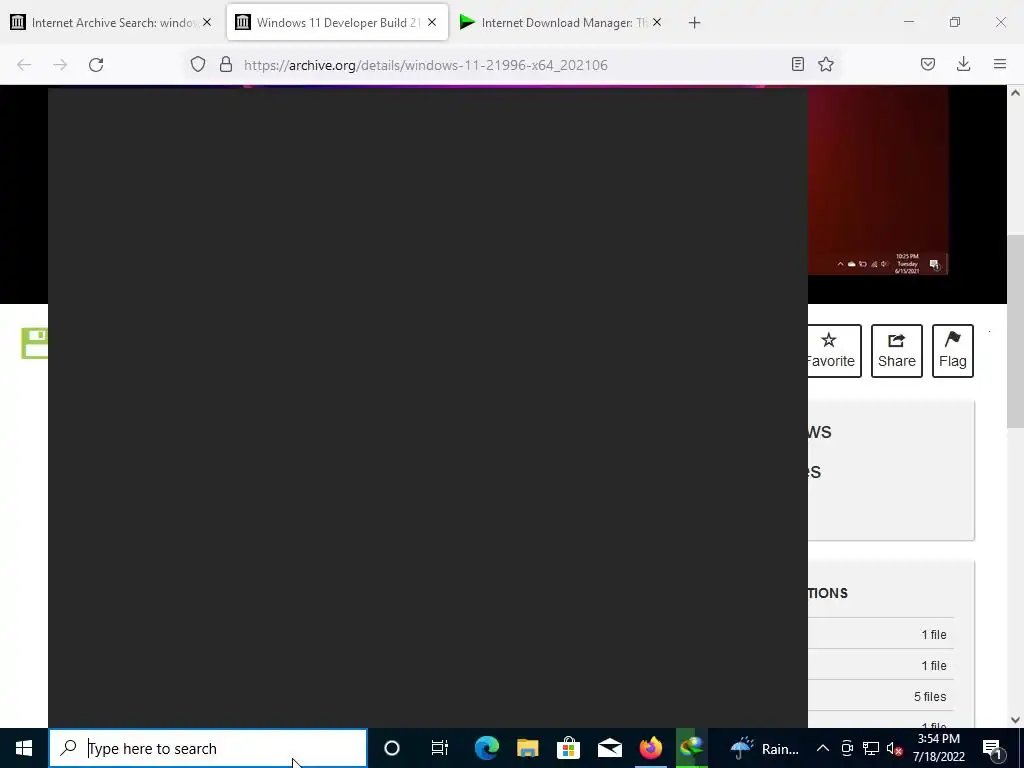Open Mail app from taskbar
This screenshot has height=768, width=1024.
(610, 748)
